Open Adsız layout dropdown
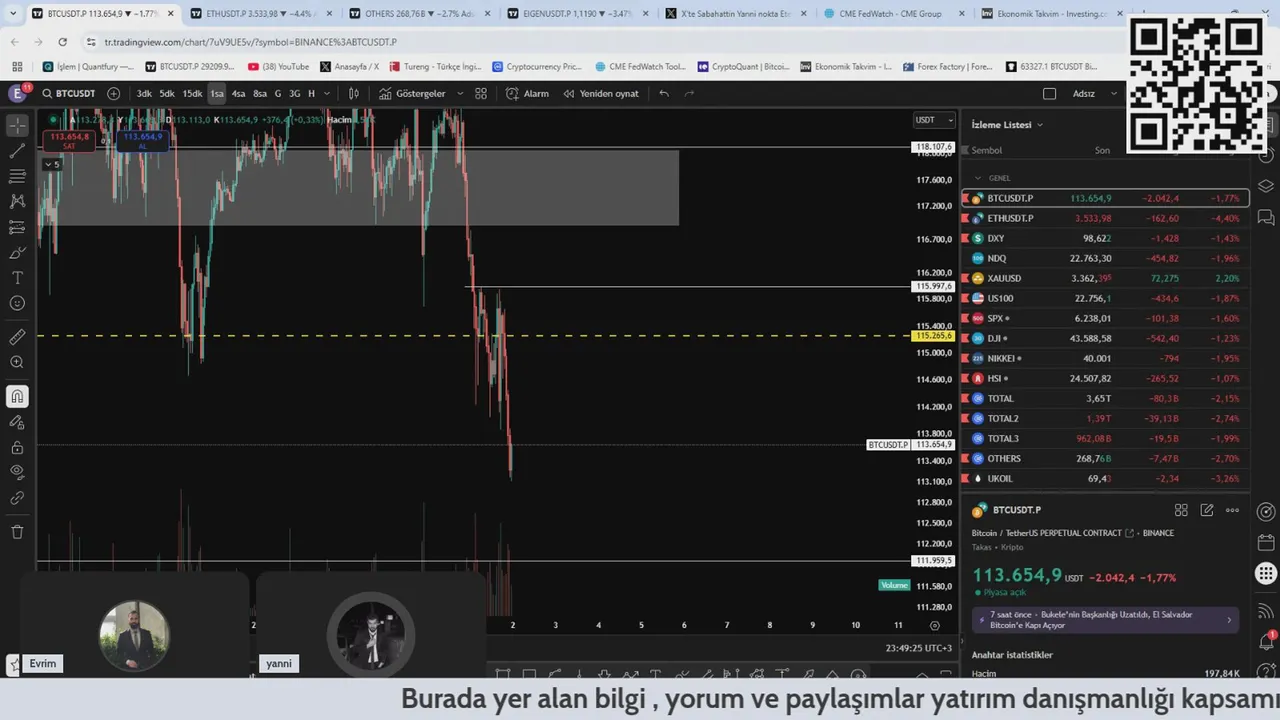Image resolution: width=1280 pixels, height=720 pixels. [x=1095, y=93]
